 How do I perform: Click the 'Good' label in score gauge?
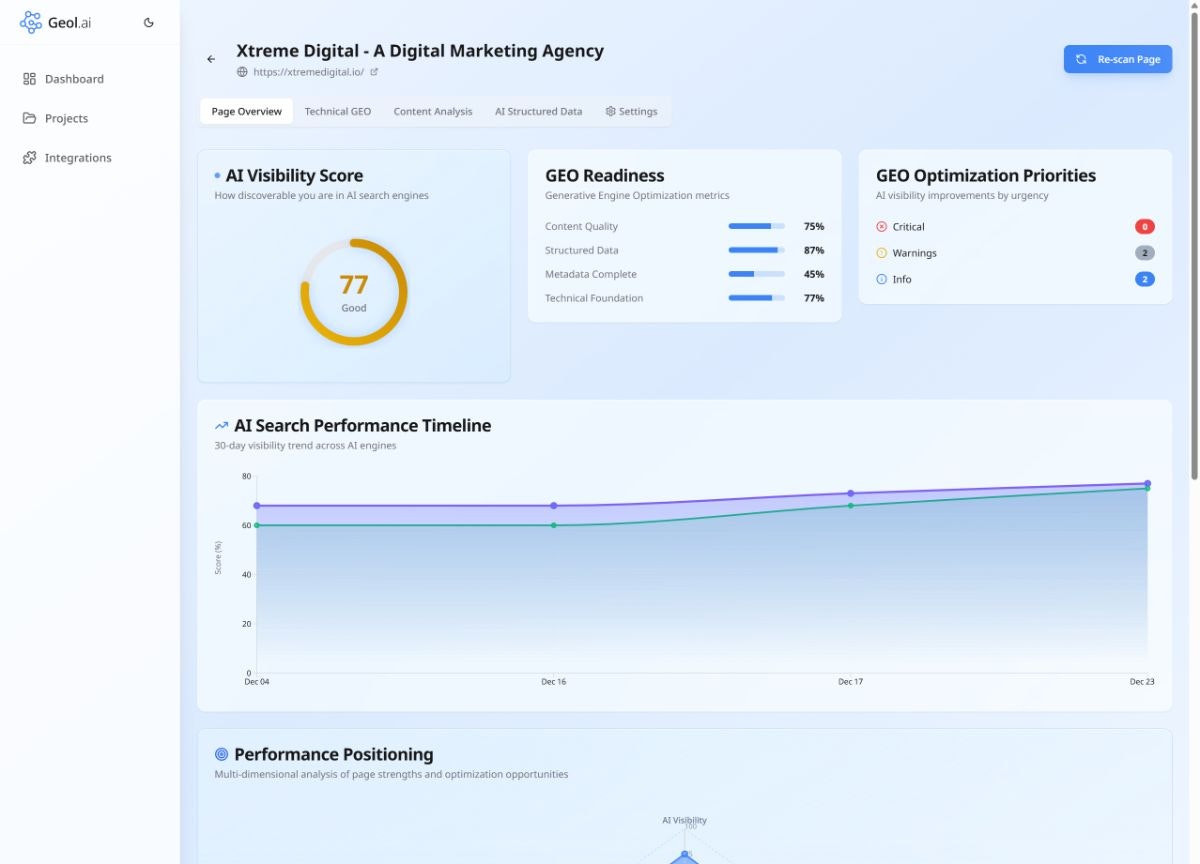coord(354,308)
